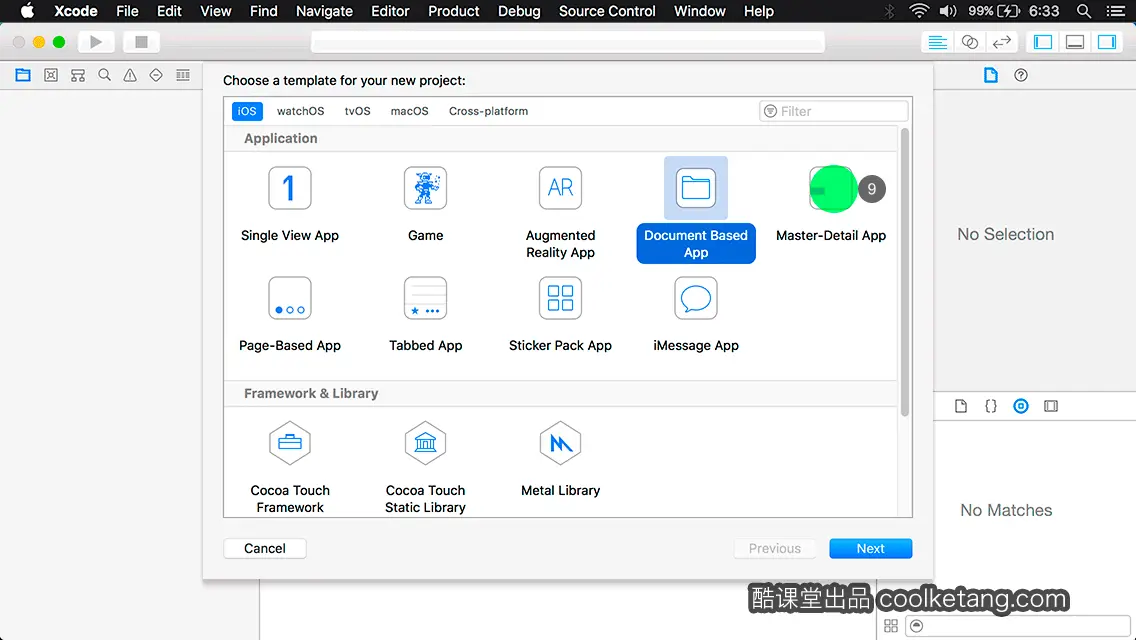Switch to the watchOS platform tab
Viewport: 1136px width, 640px height.
point(301,111)
